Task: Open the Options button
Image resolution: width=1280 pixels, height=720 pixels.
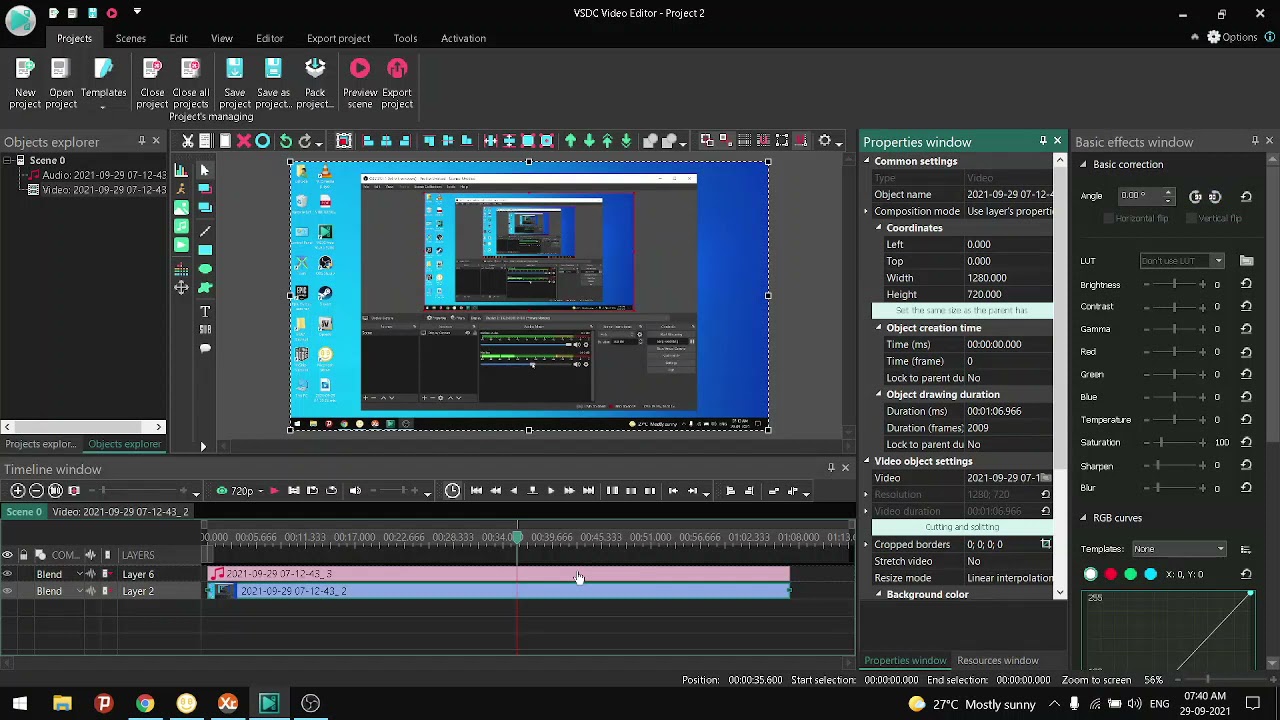Action: (1231, 37)
